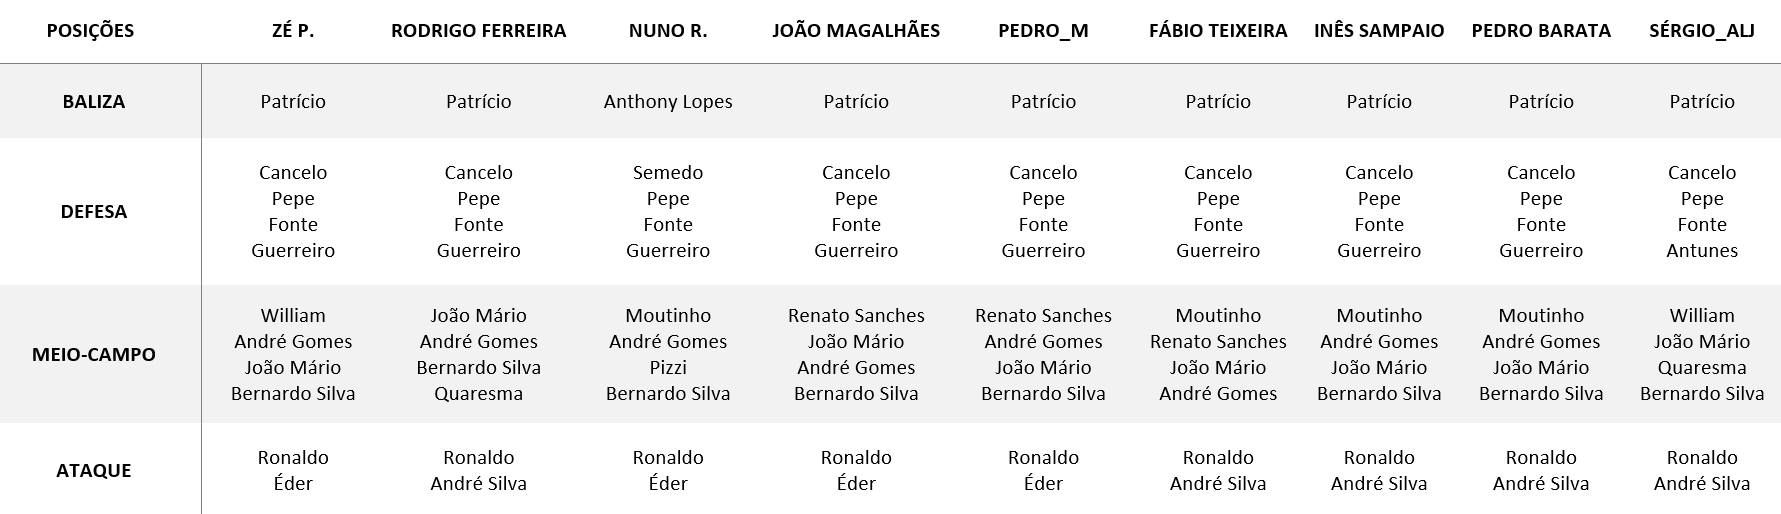Click the Anthony Lopes goalkeeper entry
Viewport: 1781px width, 514px height.
point(668,102)
